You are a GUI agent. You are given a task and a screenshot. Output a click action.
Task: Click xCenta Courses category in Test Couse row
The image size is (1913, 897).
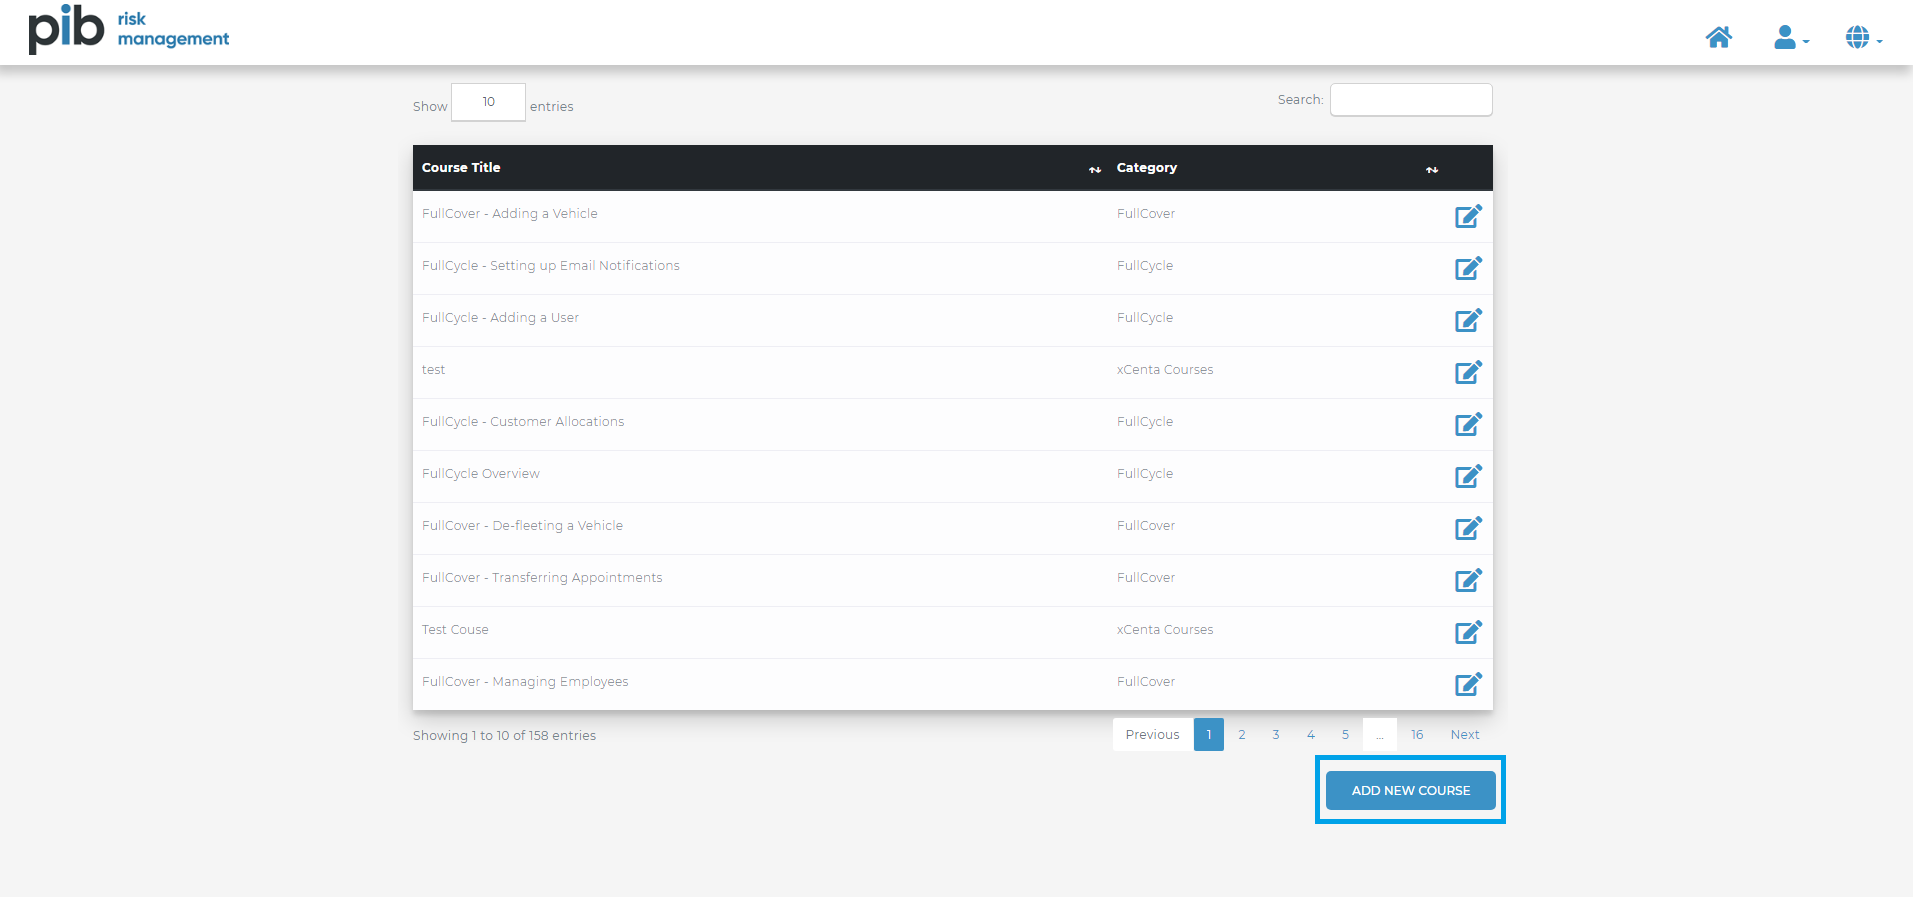click(x=1165, y=629)
